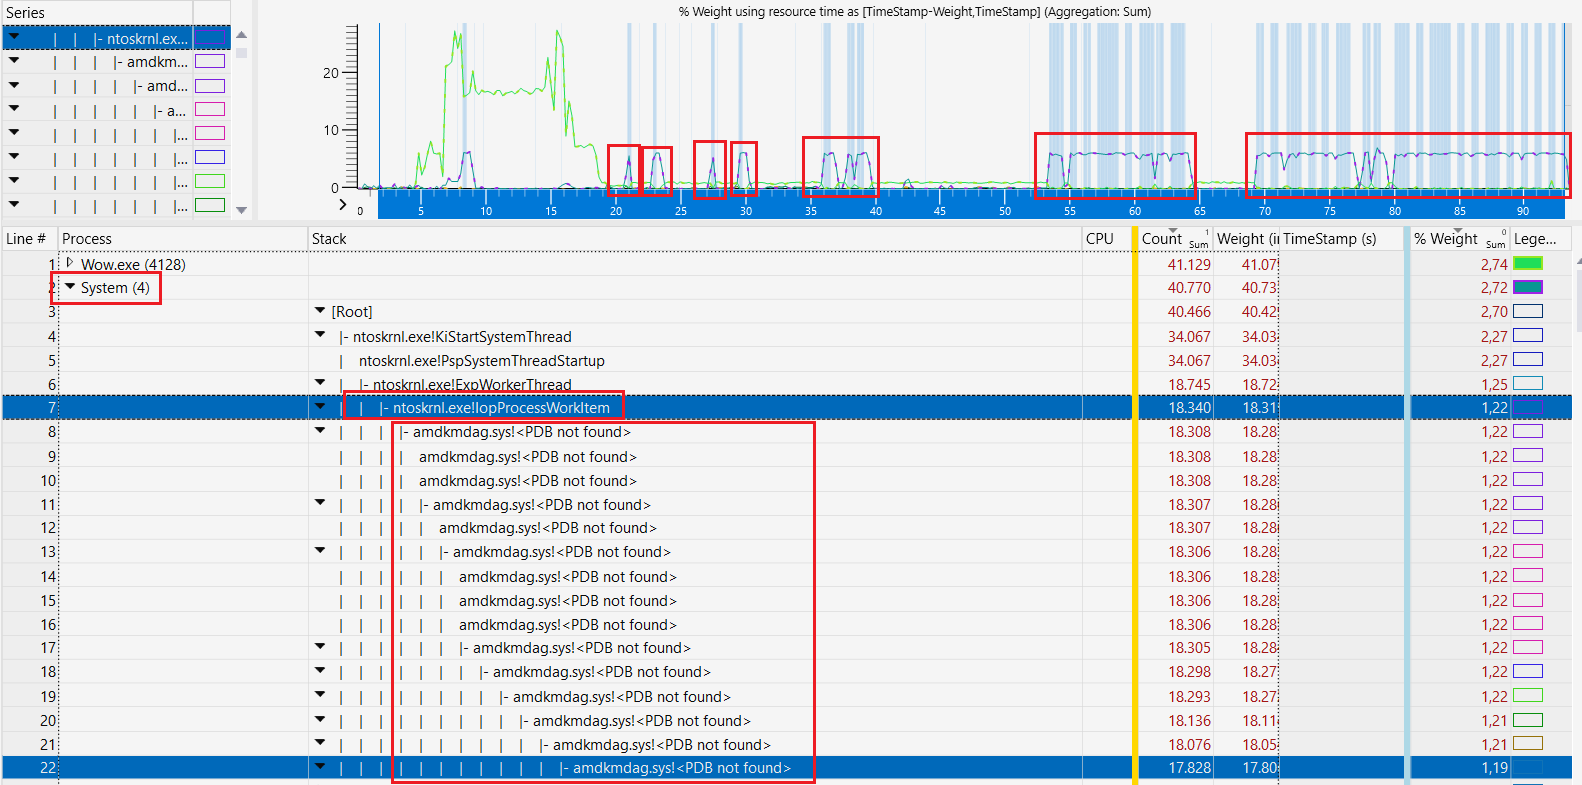Collapse the amdkmdag.sys node on line 17

(x=320, y=647)
